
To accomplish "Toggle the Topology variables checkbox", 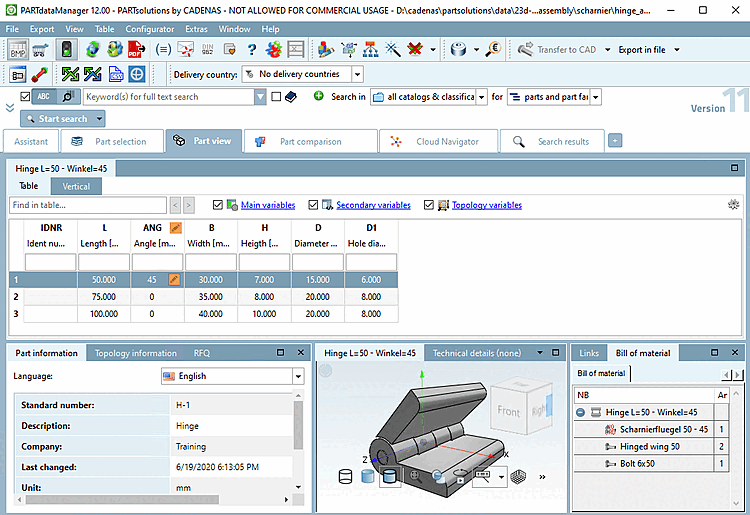I will (430, 205).
